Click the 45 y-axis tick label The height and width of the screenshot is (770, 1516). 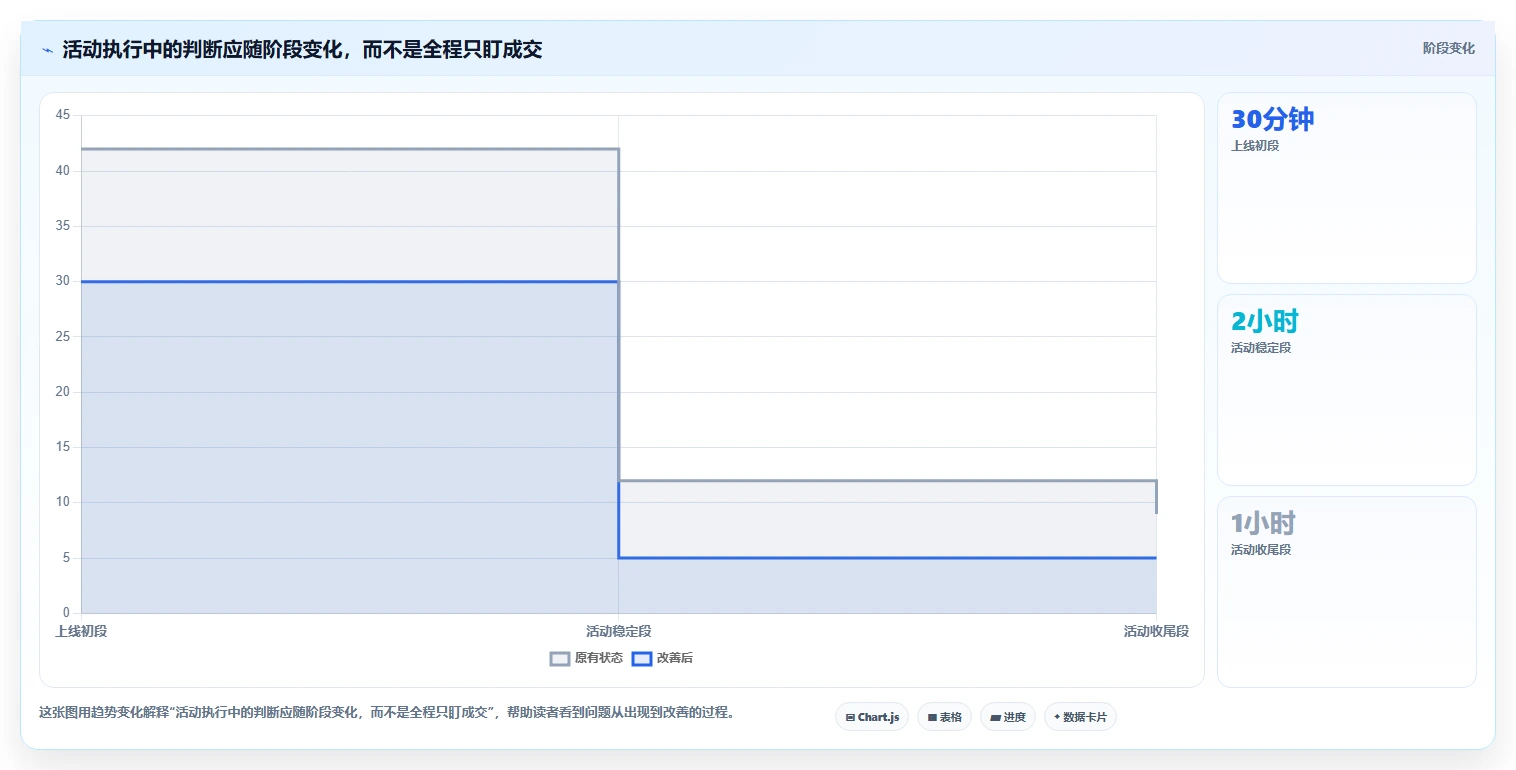[x=63, y=115]
